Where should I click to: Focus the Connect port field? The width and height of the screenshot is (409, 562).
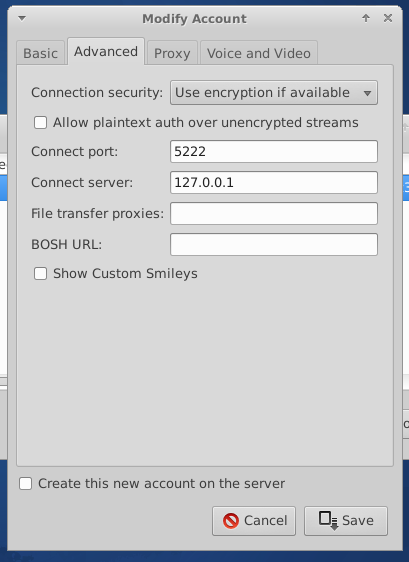tap(274, 151)
